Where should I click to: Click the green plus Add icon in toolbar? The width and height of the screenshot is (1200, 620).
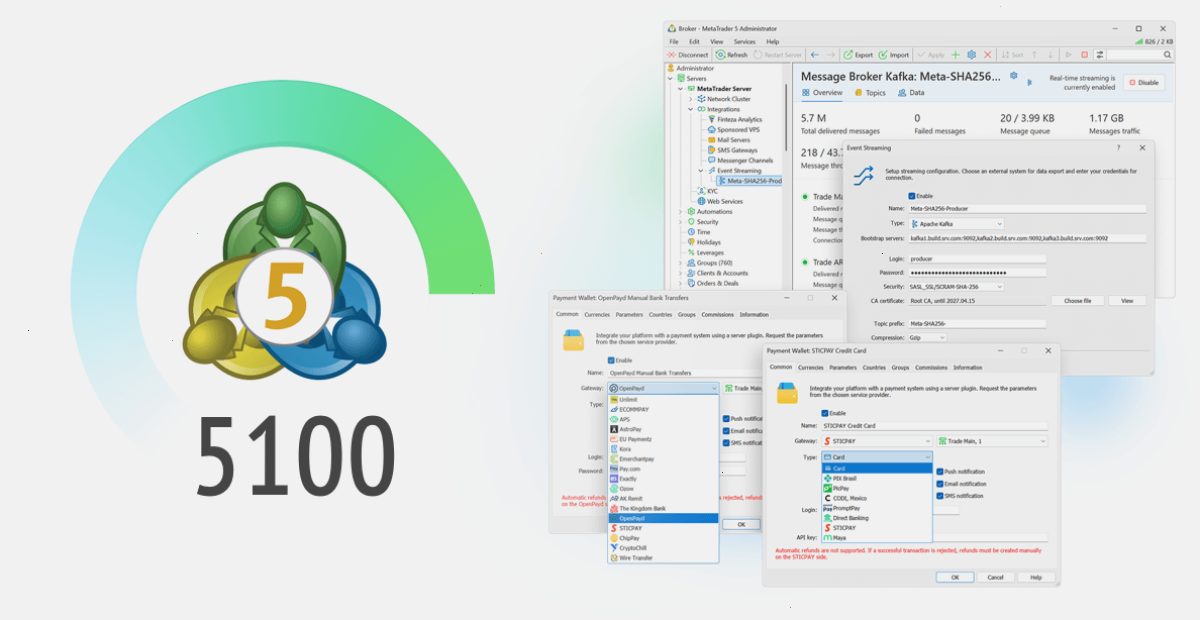point(955,55)
